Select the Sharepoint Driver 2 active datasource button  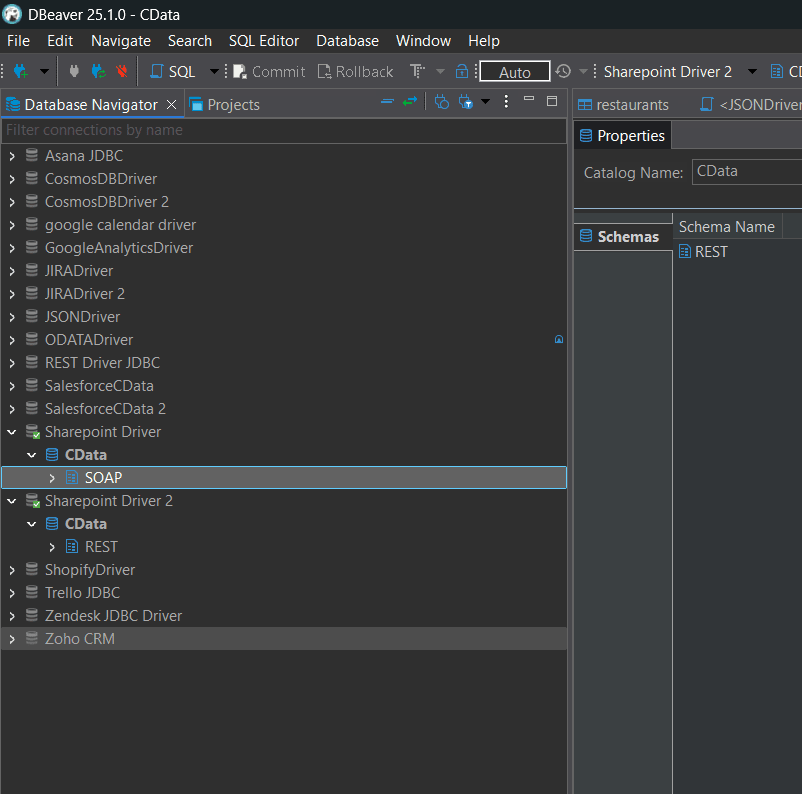(668, 71)
